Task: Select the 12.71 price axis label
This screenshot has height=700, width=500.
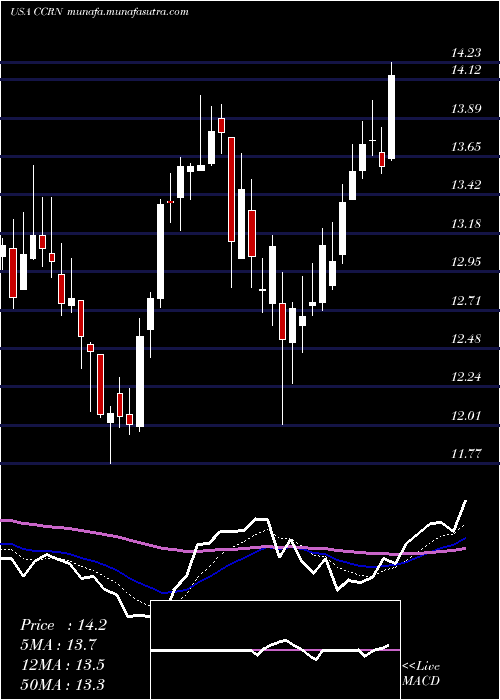Action: (466, 300)
